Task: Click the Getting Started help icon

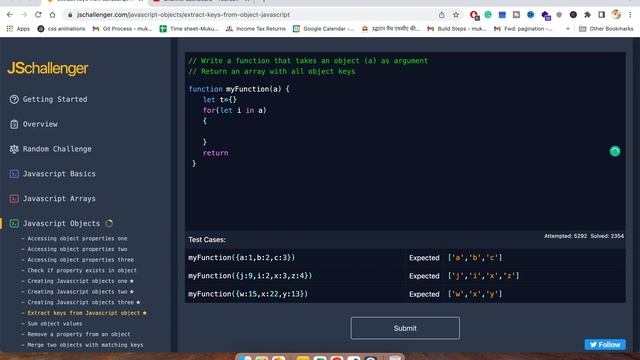Action: coord(14,99)
